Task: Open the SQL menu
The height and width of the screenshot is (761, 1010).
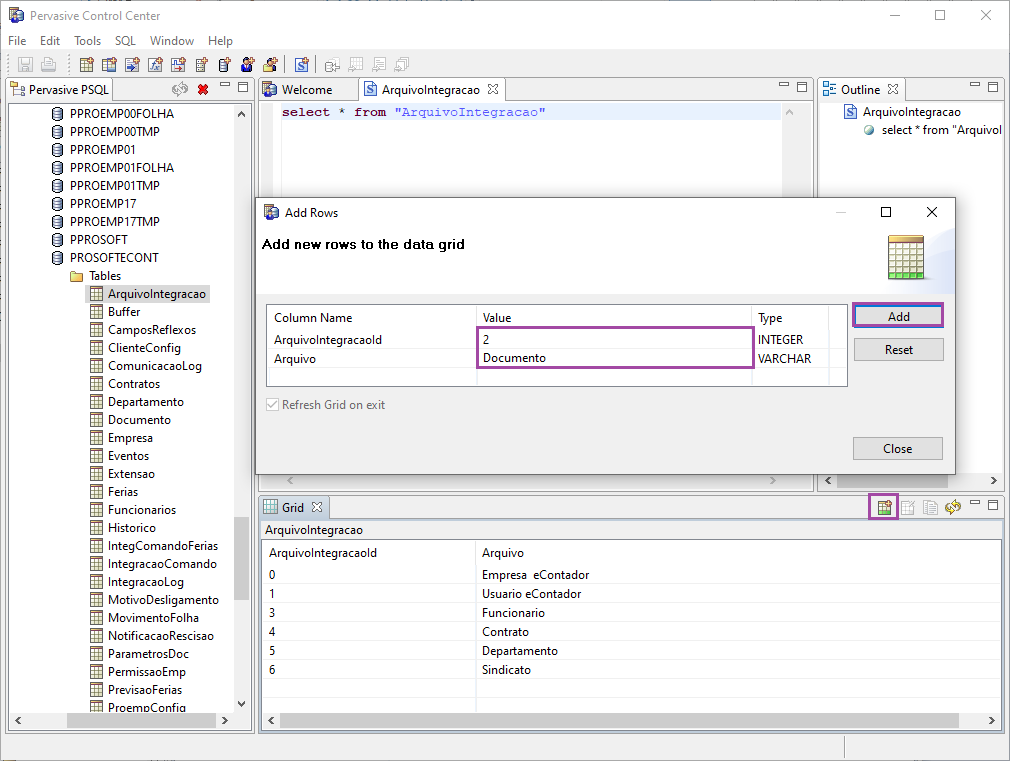Action: 125,41
